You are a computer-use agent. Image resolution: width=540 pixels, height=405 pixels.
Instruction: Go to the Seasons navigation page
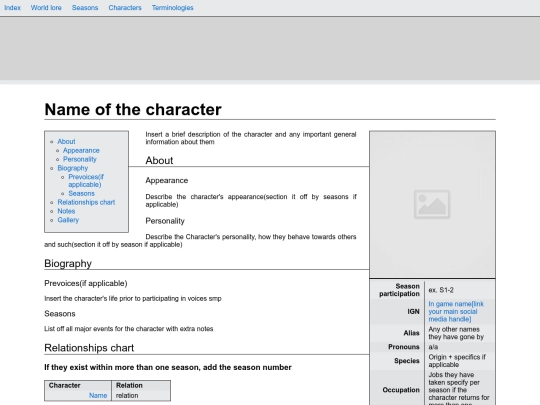(x=85, y=8)
